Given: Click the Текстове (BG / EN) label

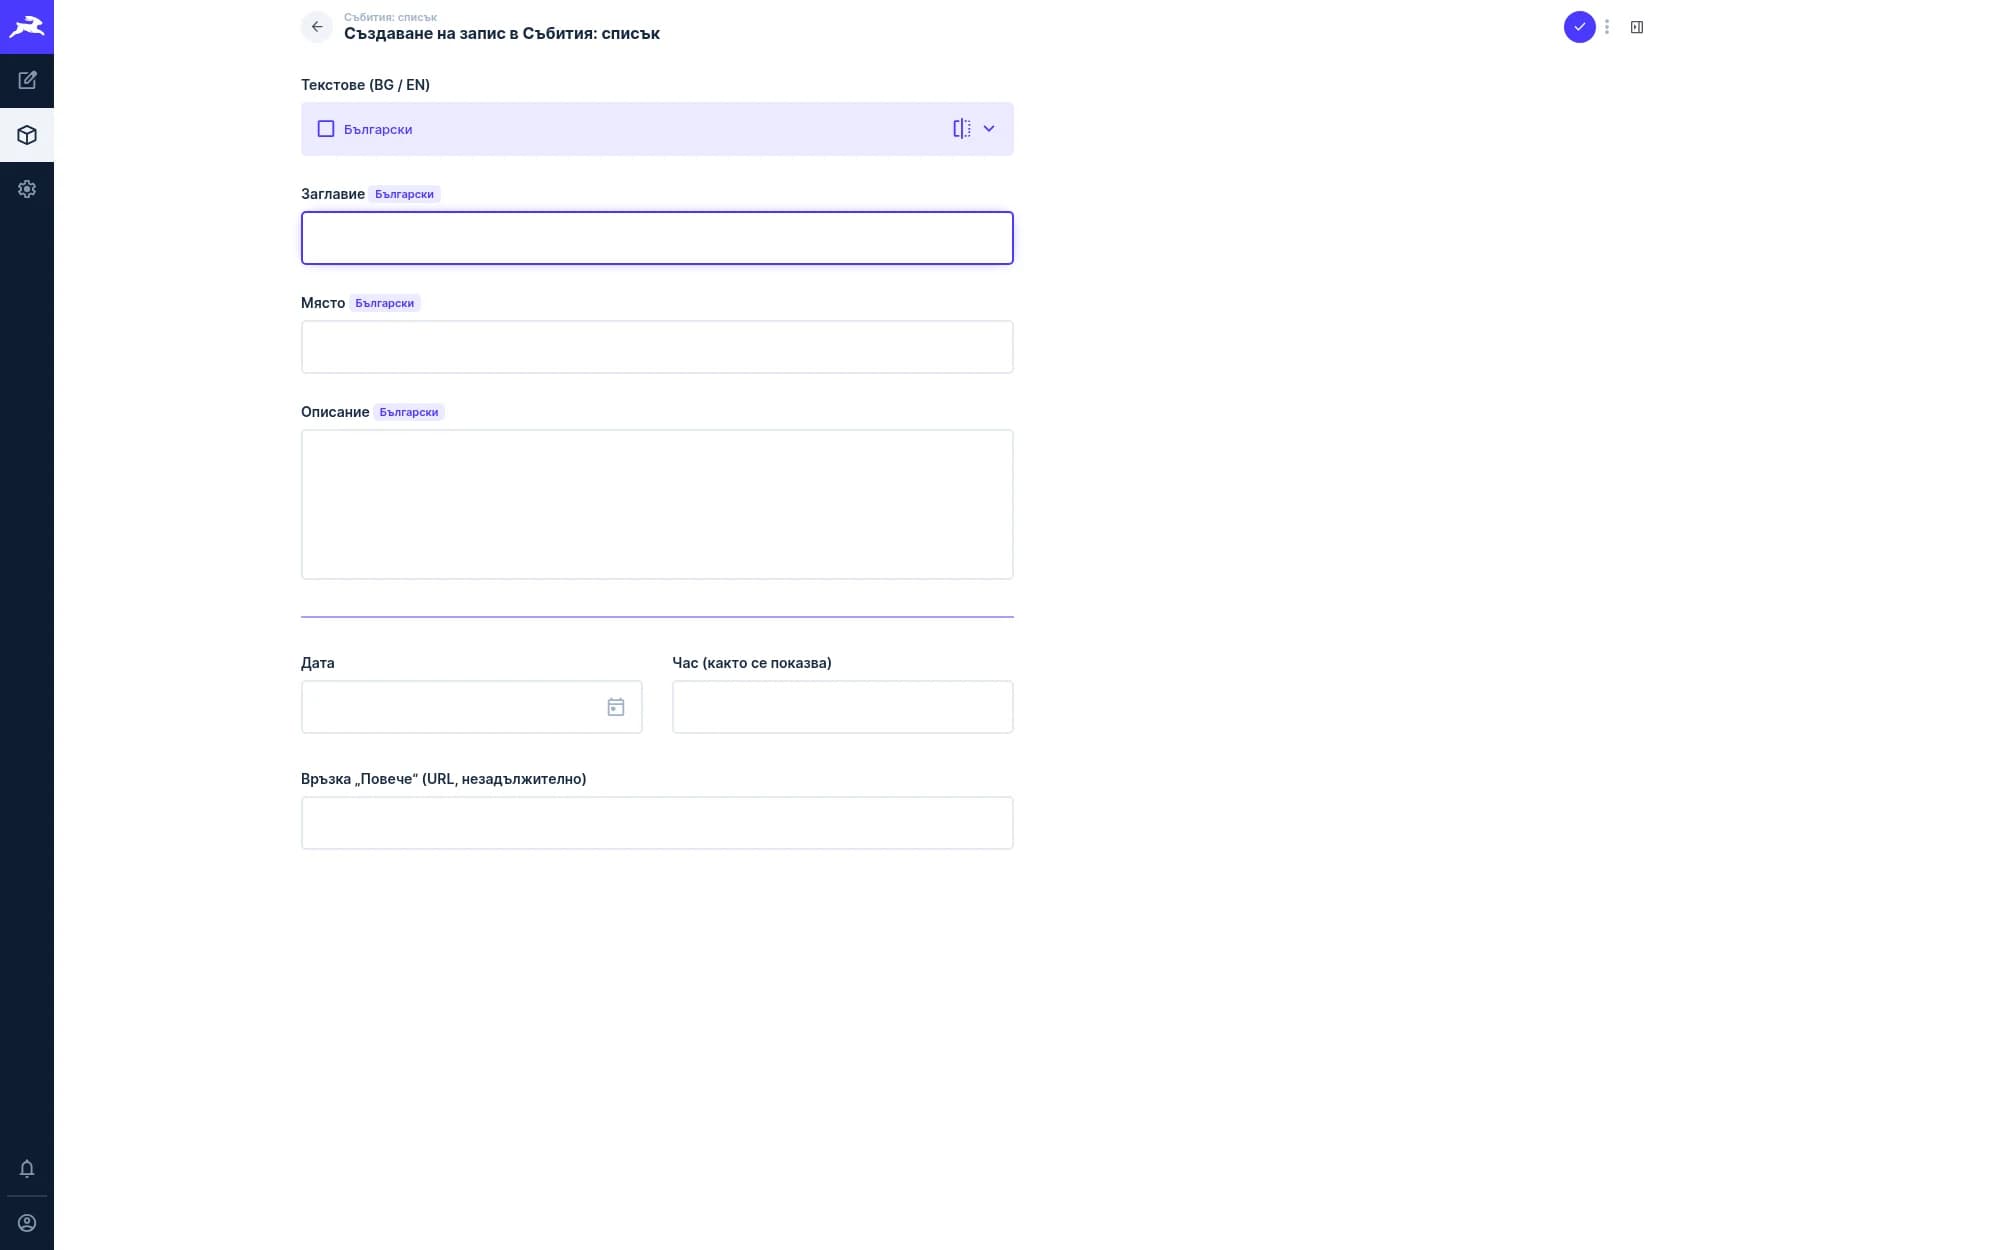Looking at the screenshot, I should [365, 85].
